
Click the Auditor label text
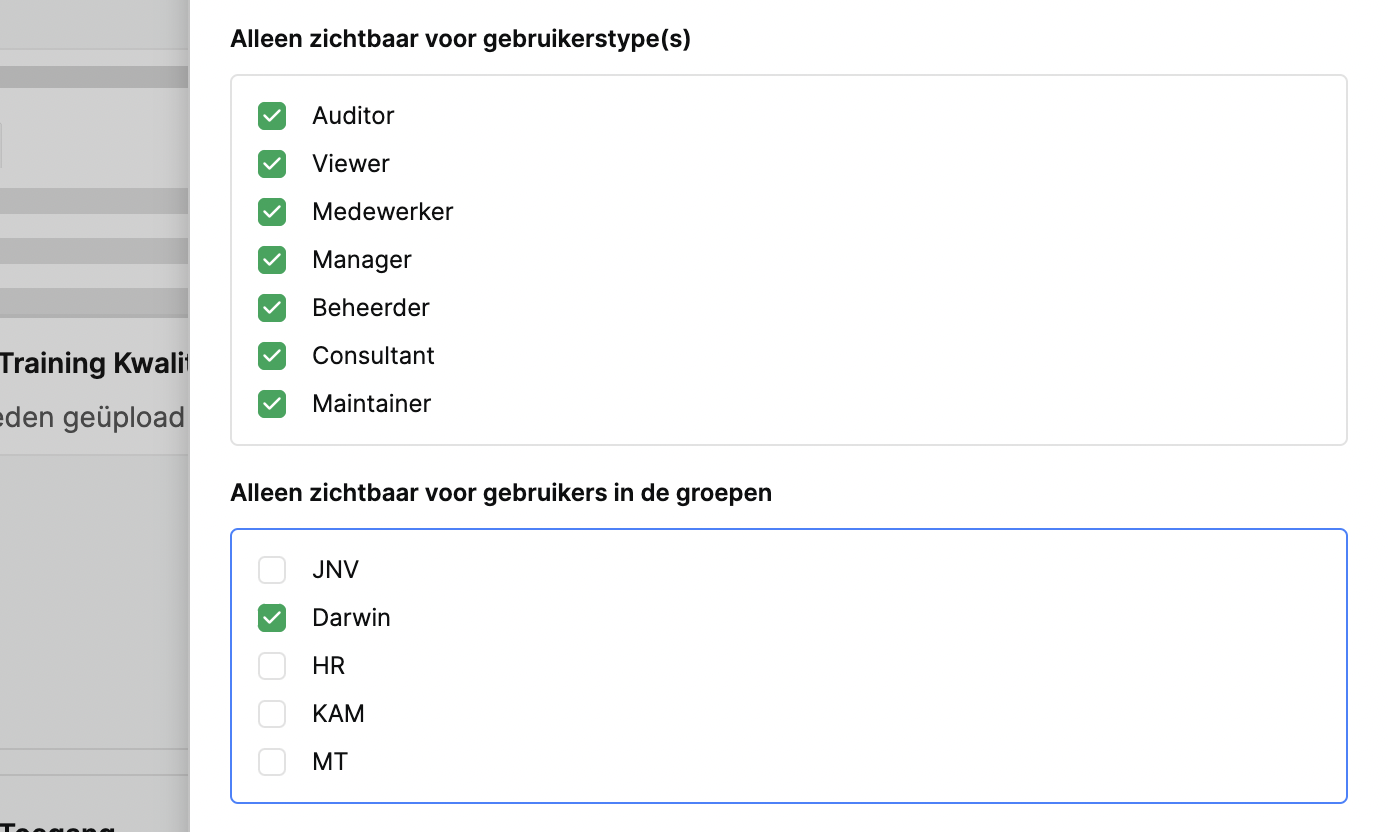(x=353, y=116)
